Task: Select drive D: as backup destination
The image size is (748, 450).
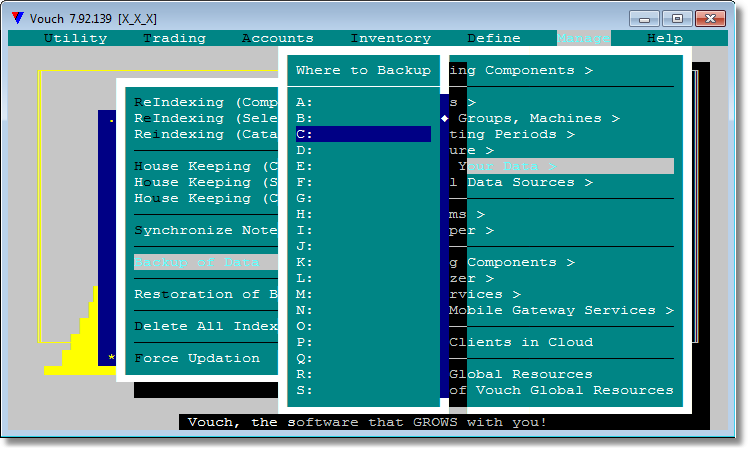Action: coord(363,150)
